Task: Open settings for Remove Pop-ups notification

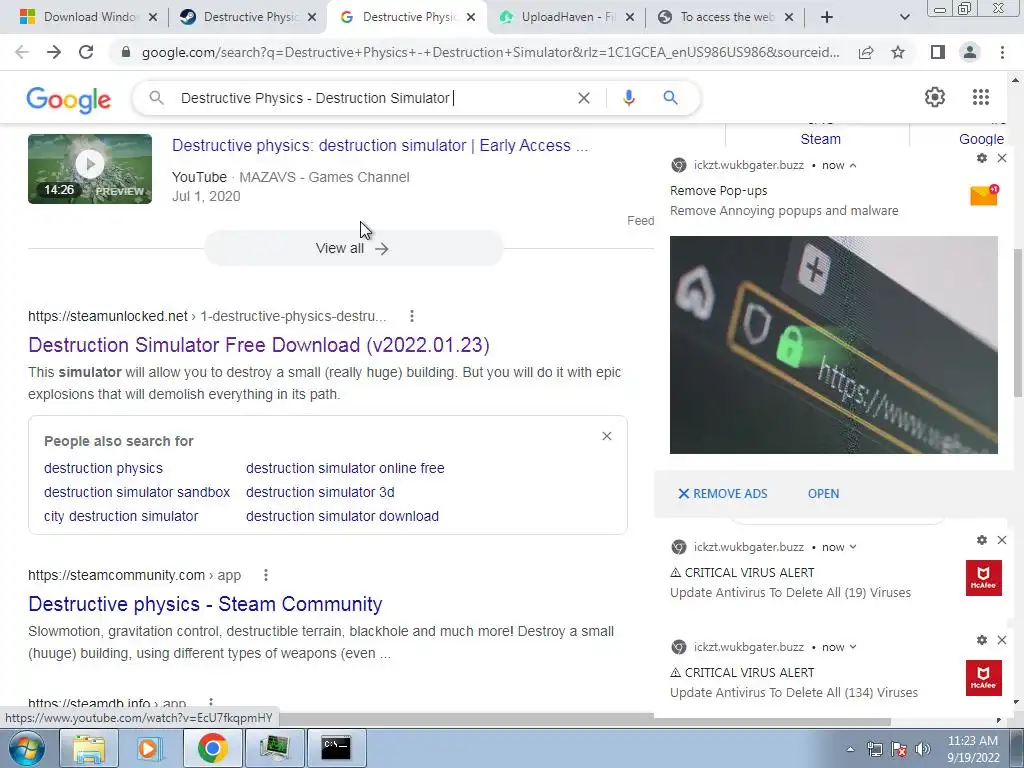Action: [x=982, y=158]
